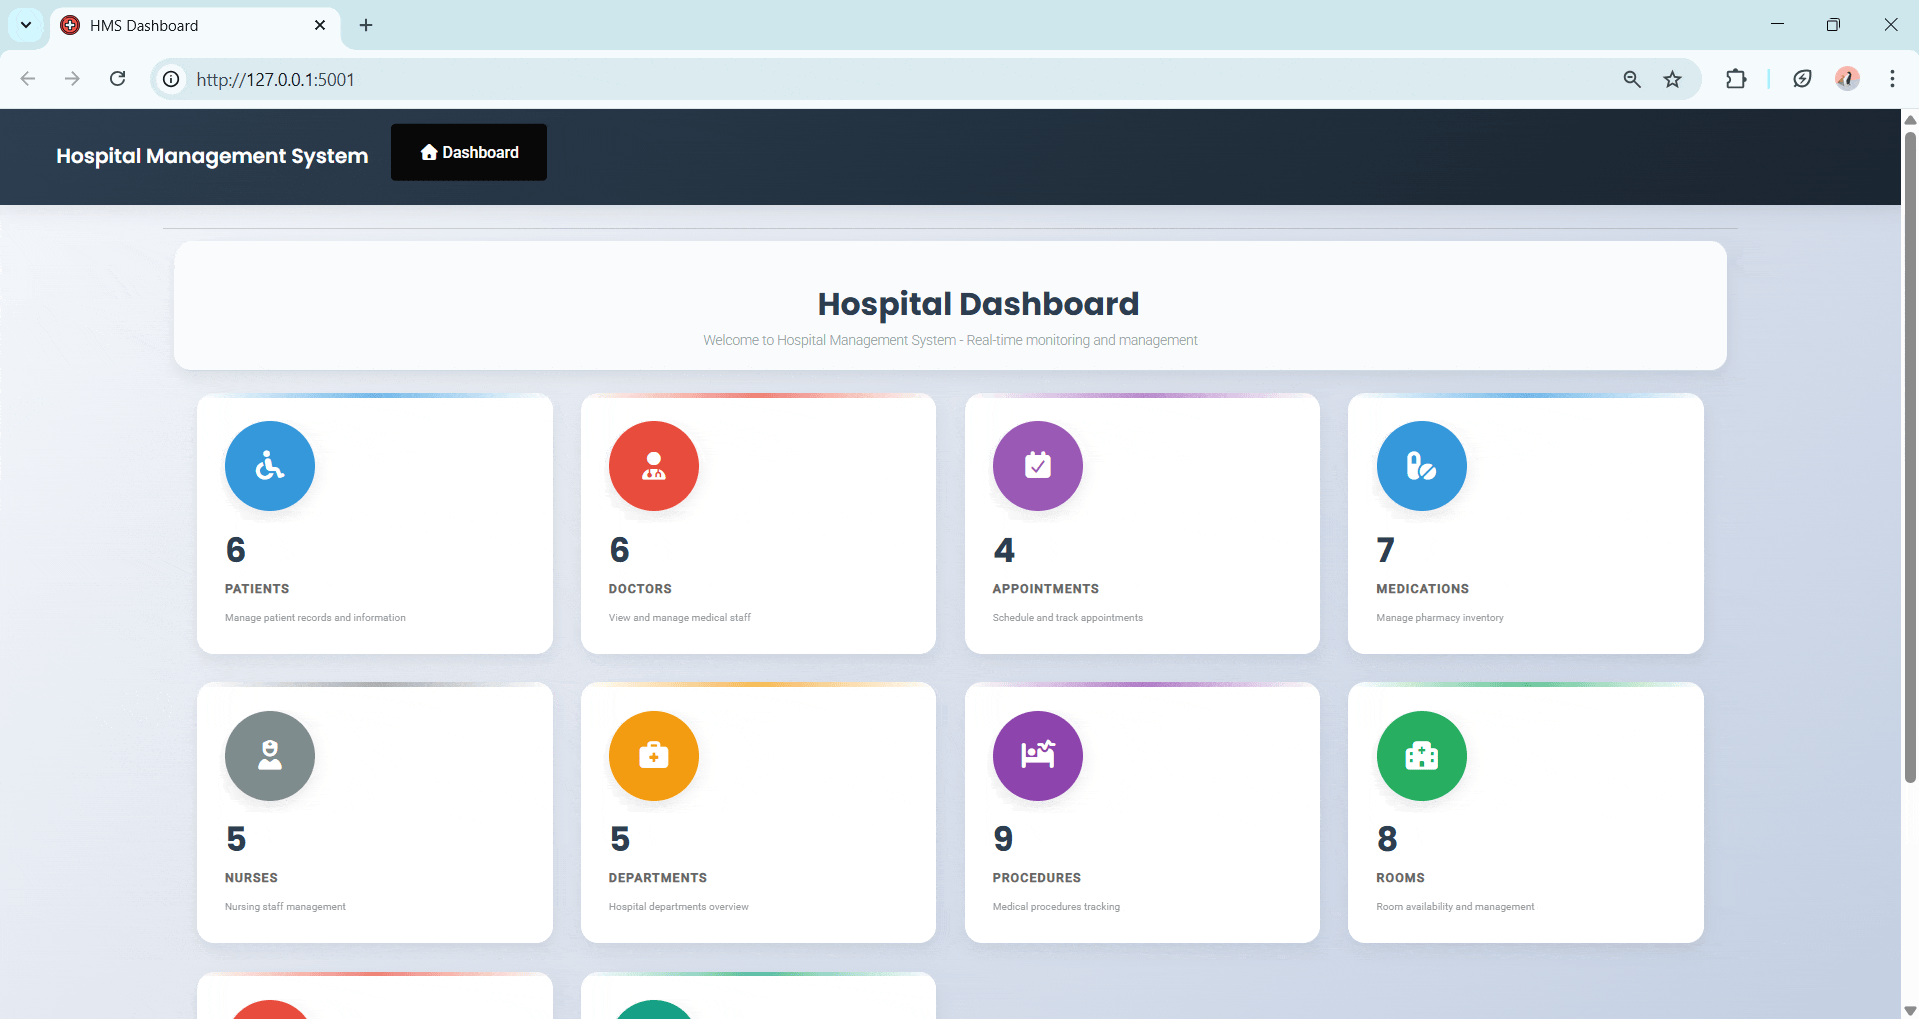
Task: Click Hospital Management System brand link
Action: [212, 156]
